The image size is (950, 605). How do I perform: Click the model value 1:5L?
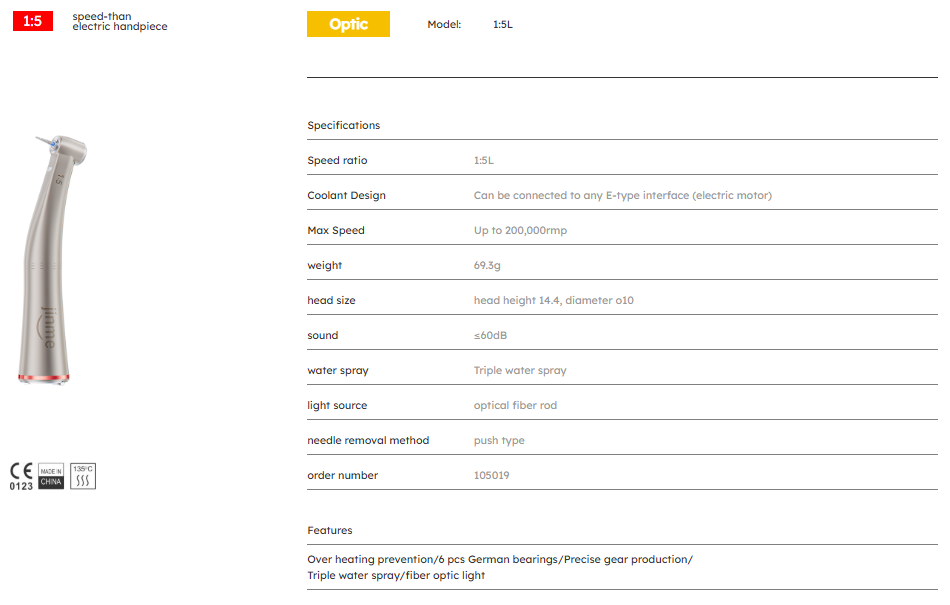502,24
